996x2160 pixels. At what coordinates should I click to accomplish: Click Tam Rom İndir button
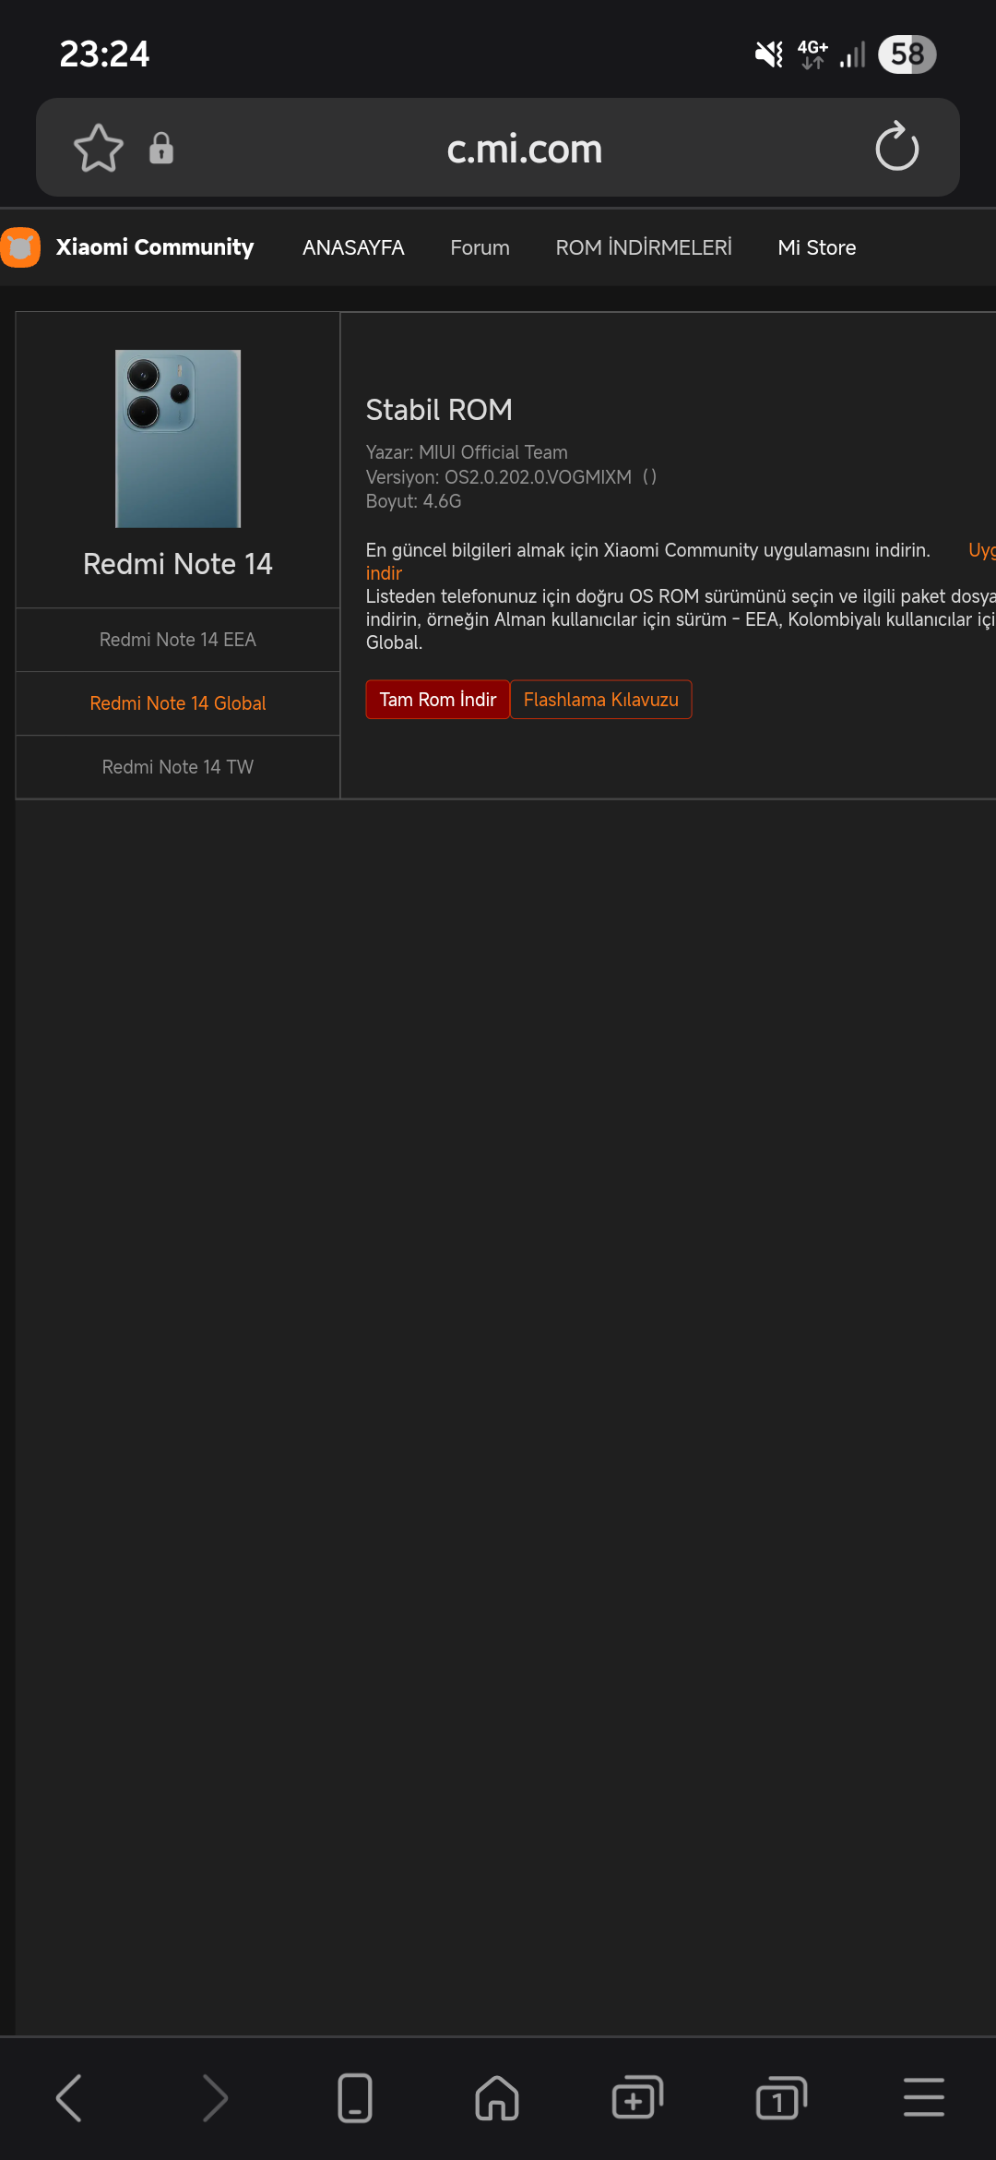coord(438,699)
